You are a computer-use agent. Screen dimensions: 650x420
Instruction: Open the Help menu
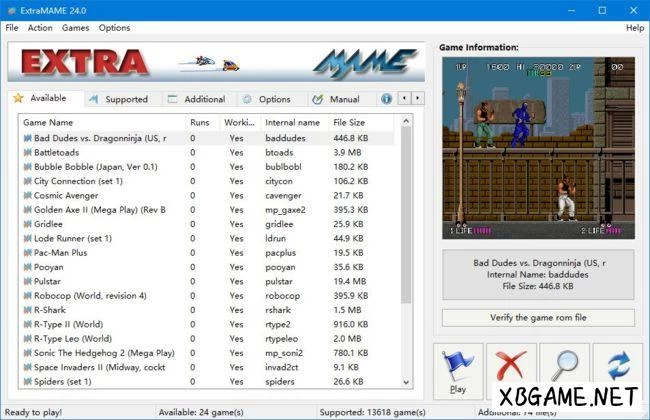pyautogui.click(x=634, y=28)
